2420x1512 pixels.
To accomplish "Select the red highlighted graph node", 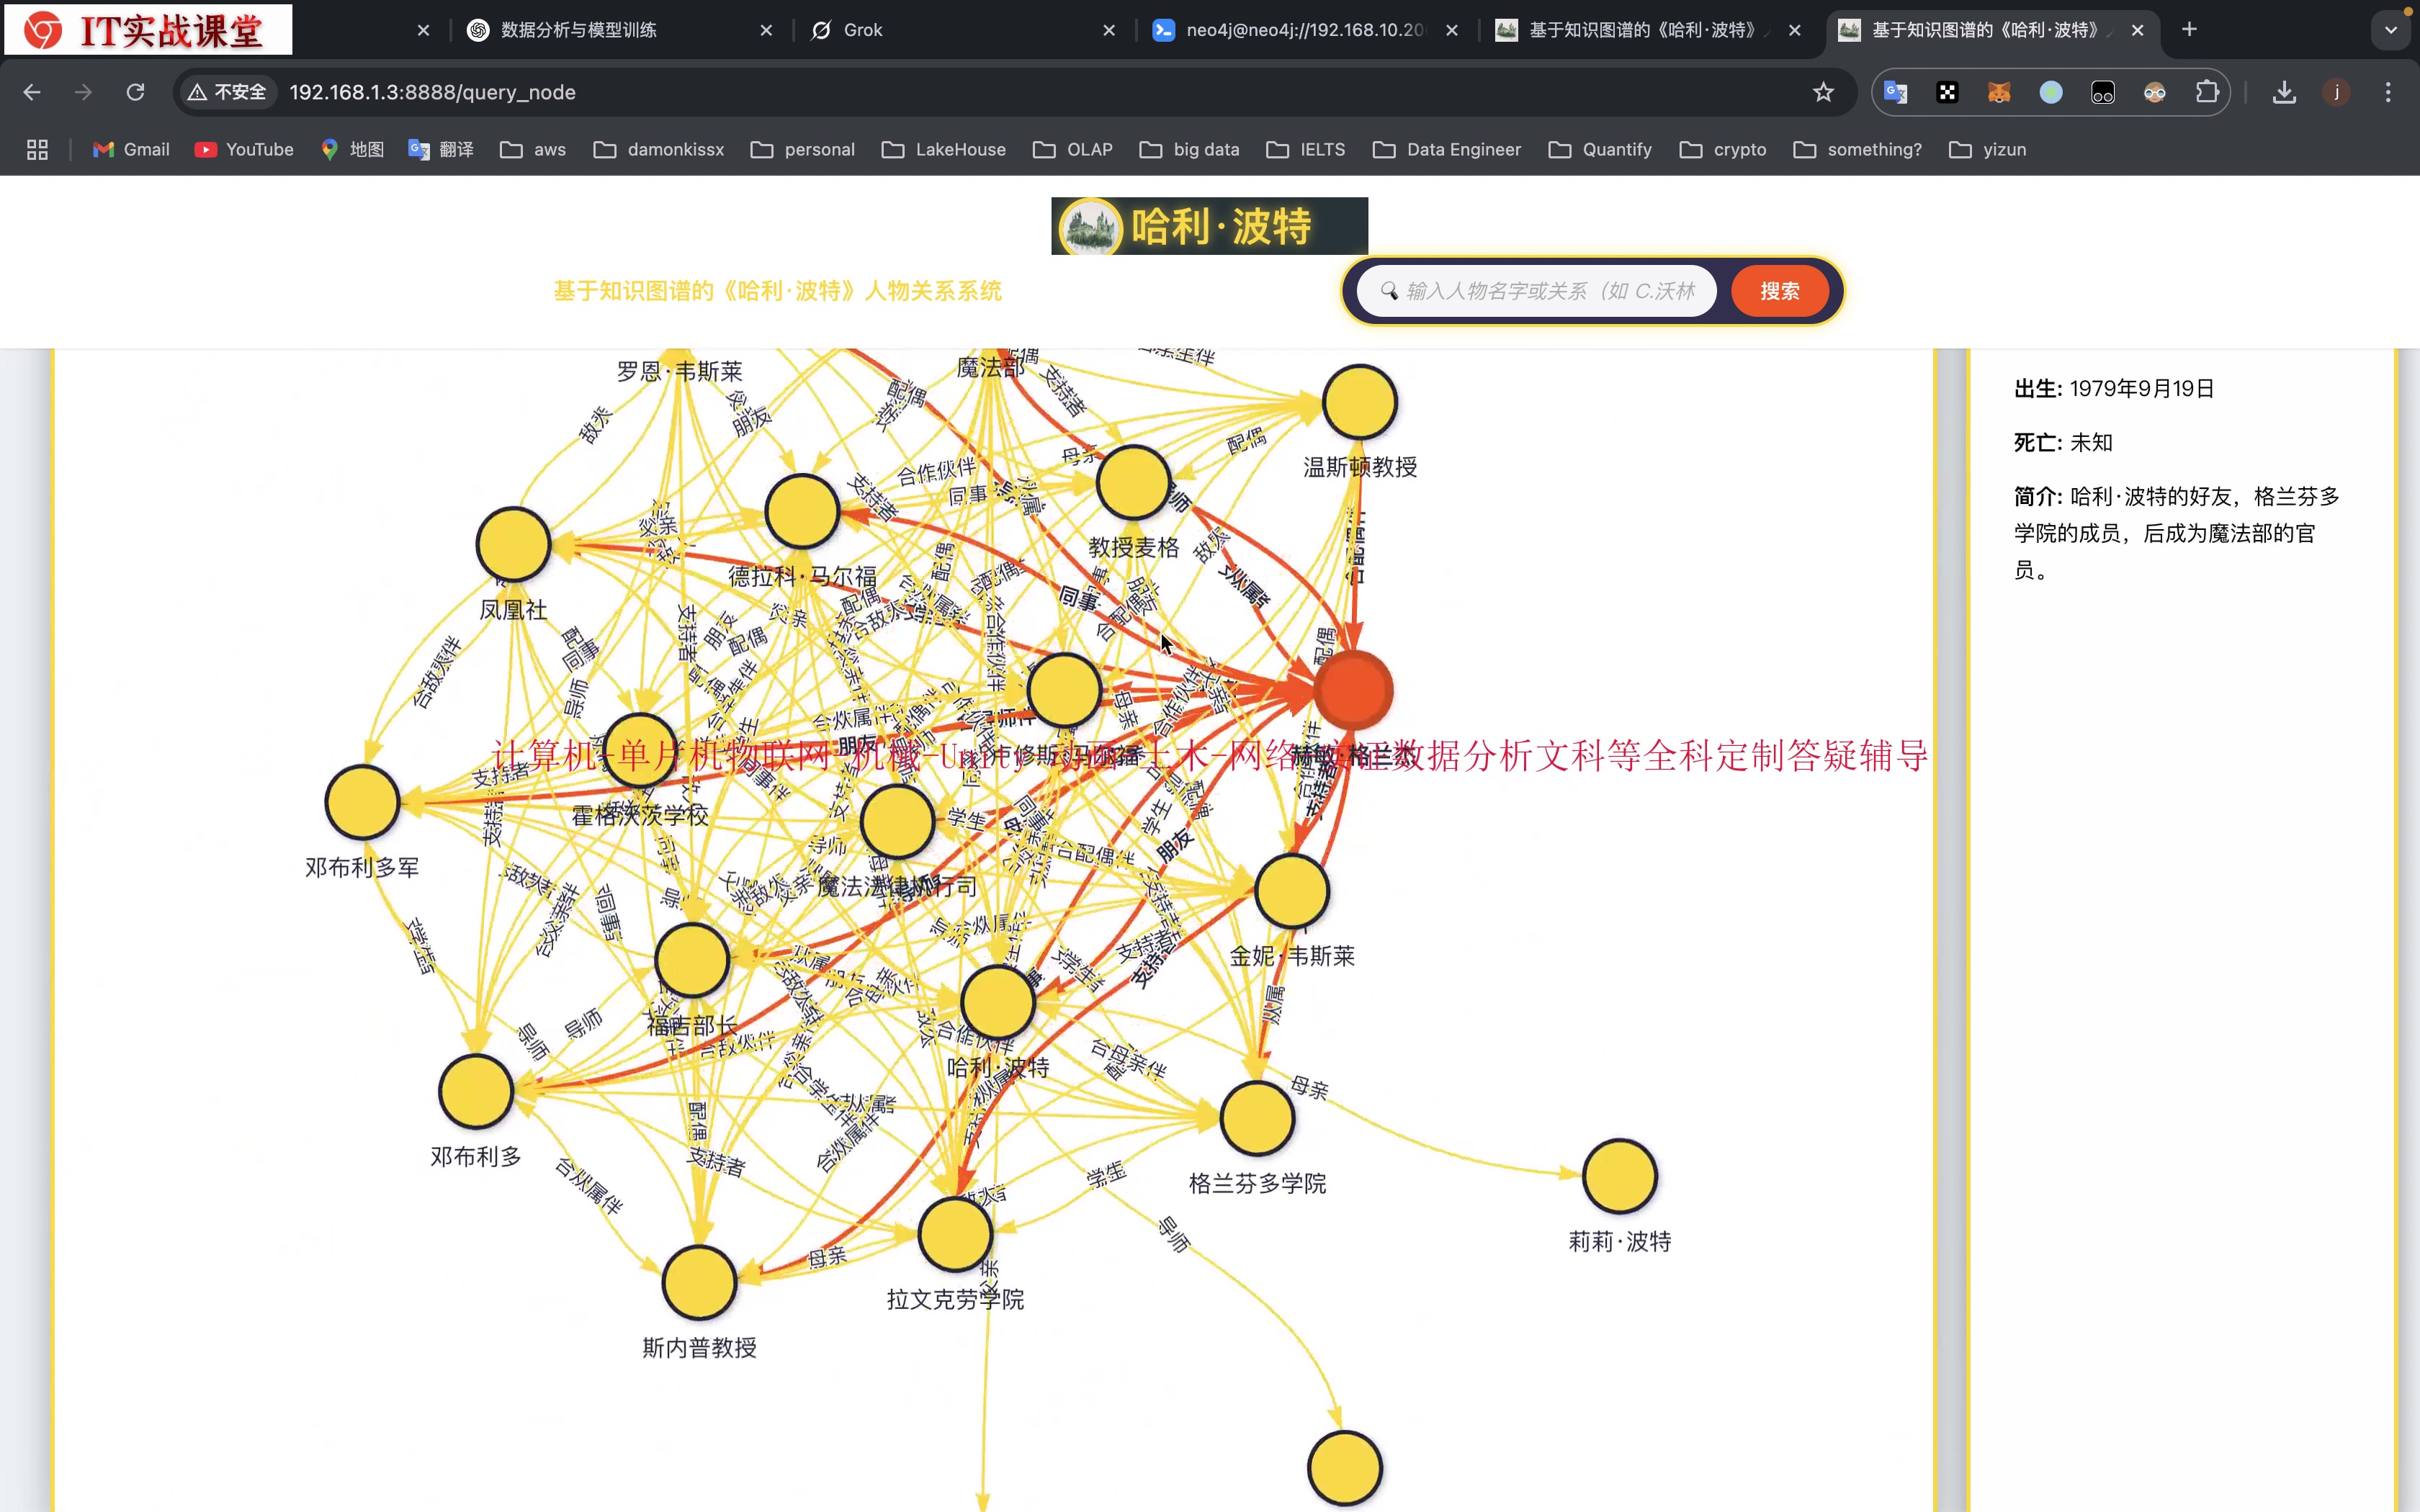I will tap(1352, 690).
